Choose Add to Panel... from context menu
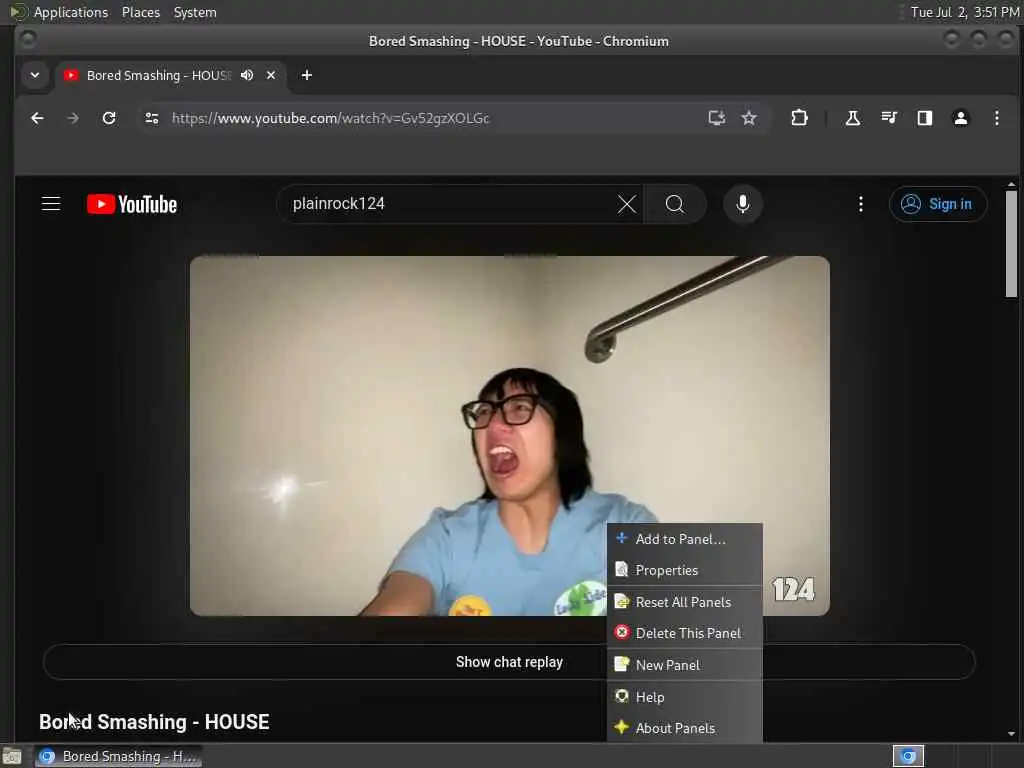This screenshot has height=768, width=1024. tap(684, 539)
